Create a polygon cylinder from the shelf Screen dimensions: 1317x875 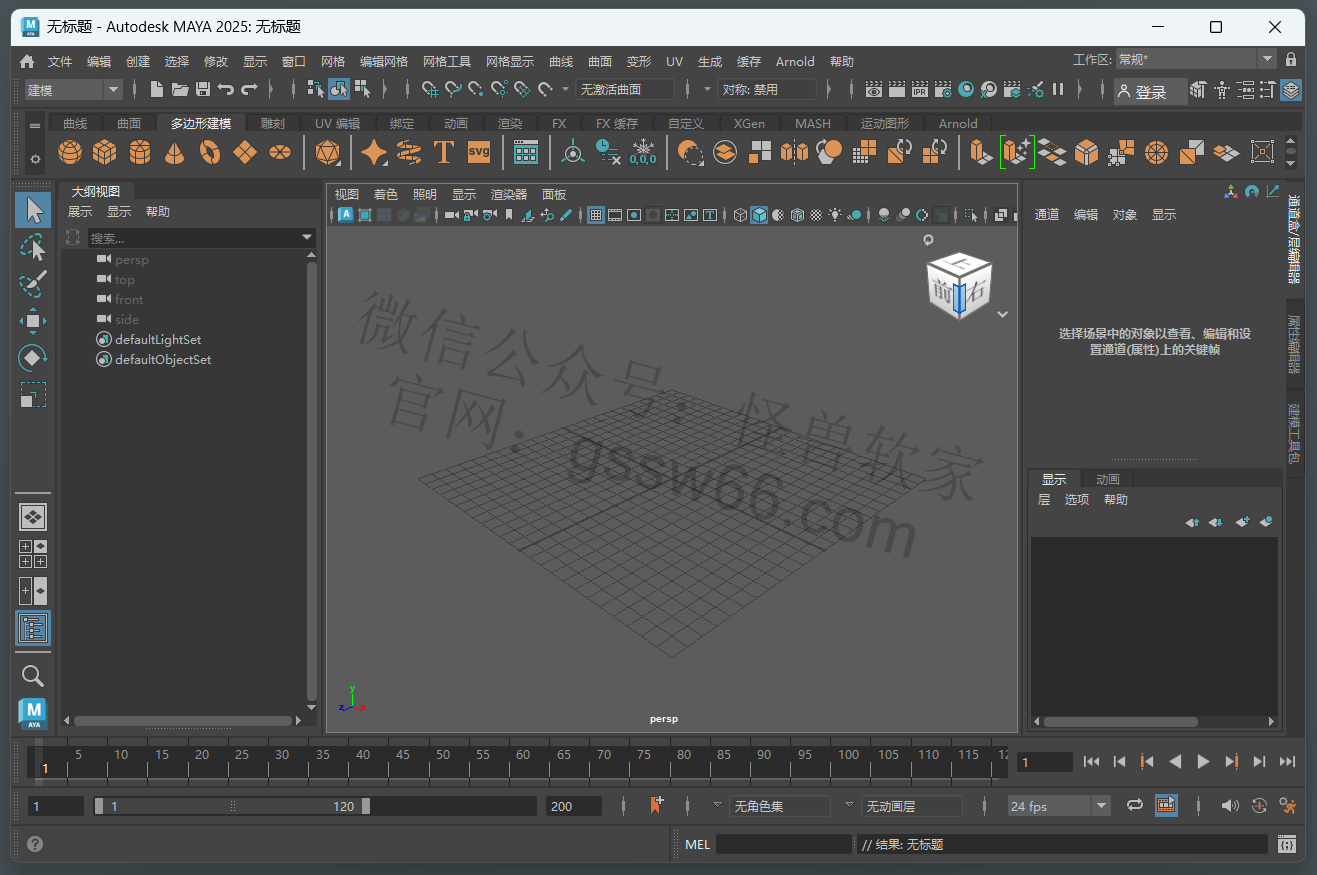click(x=140, y=152)
